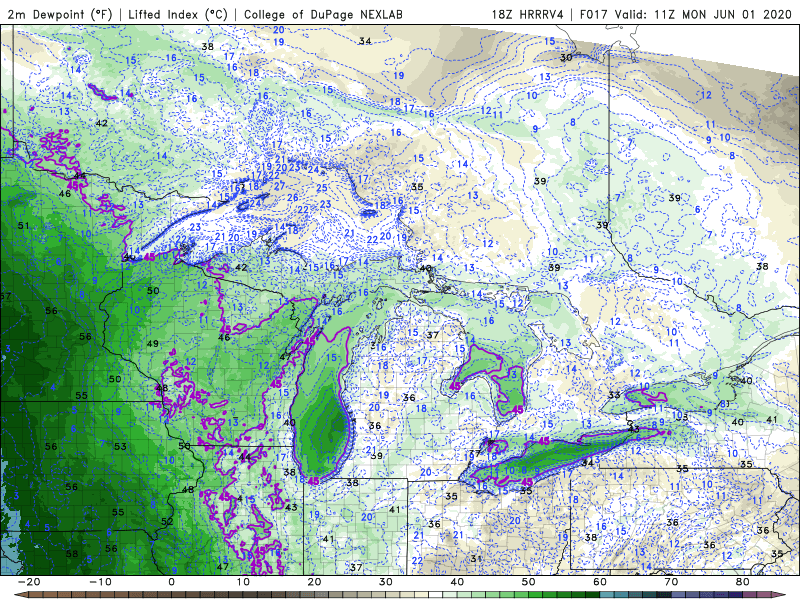Click black dewpoint value '33' near Lake Ontario
Viewport: 800px width, 600px height.
[x=614, y=395]
